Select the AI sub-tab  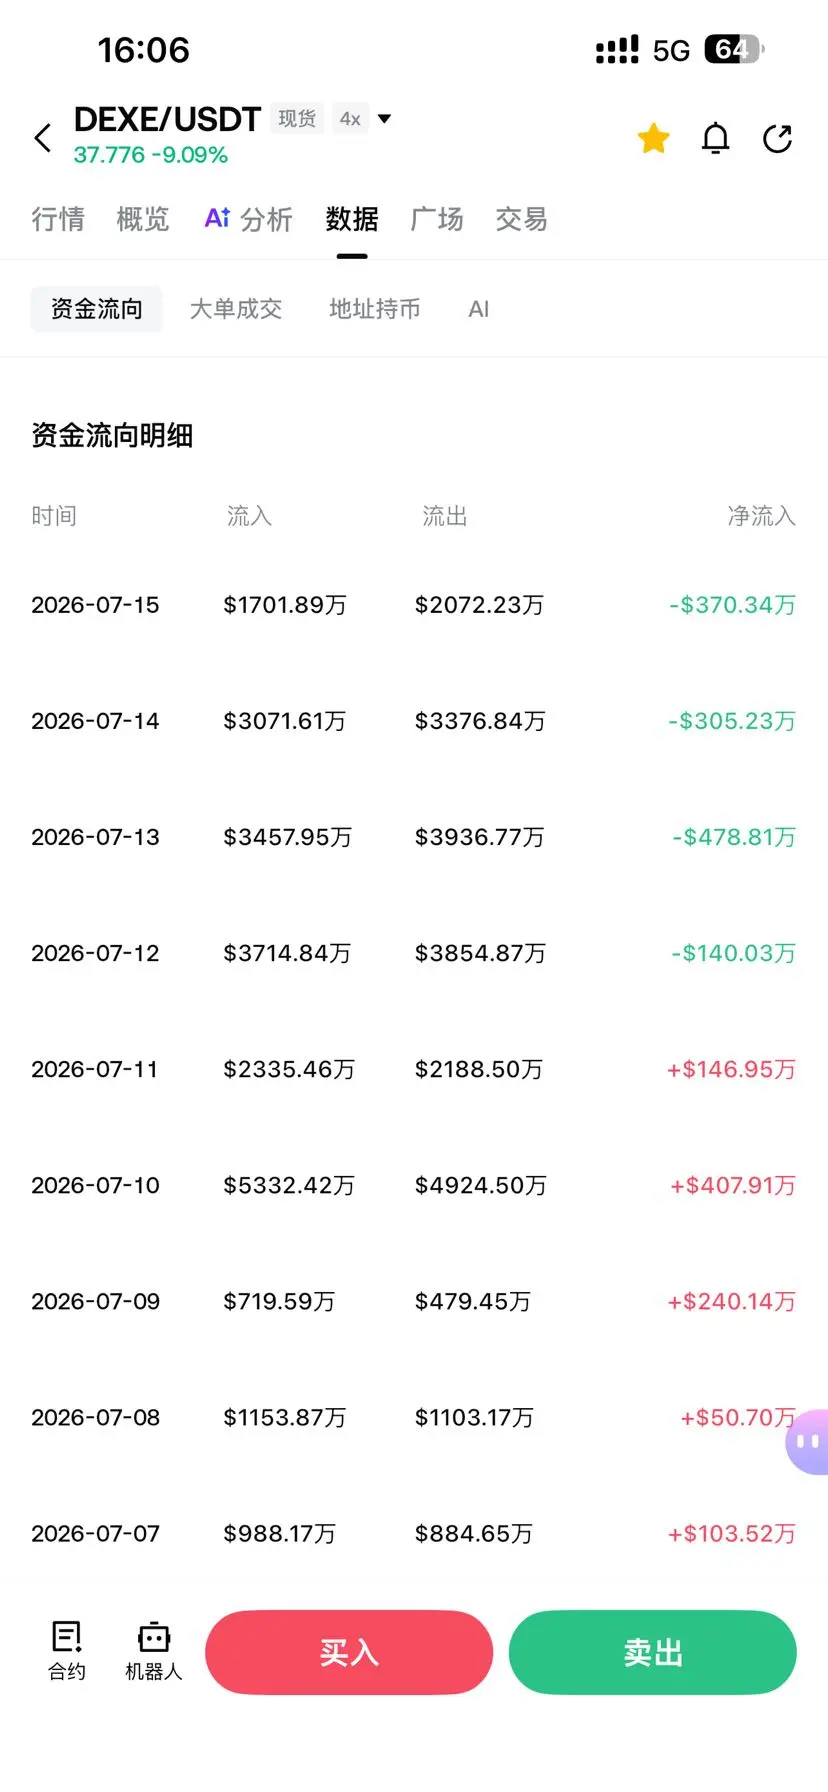coord(479,309)
